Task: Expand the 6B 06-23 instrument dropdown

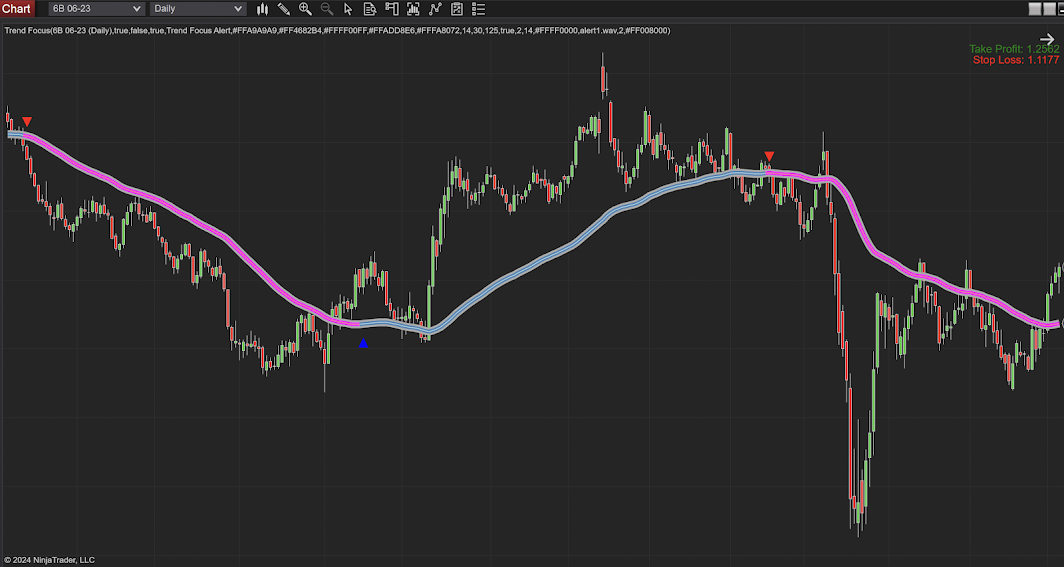Action: (x=95, y=9)
